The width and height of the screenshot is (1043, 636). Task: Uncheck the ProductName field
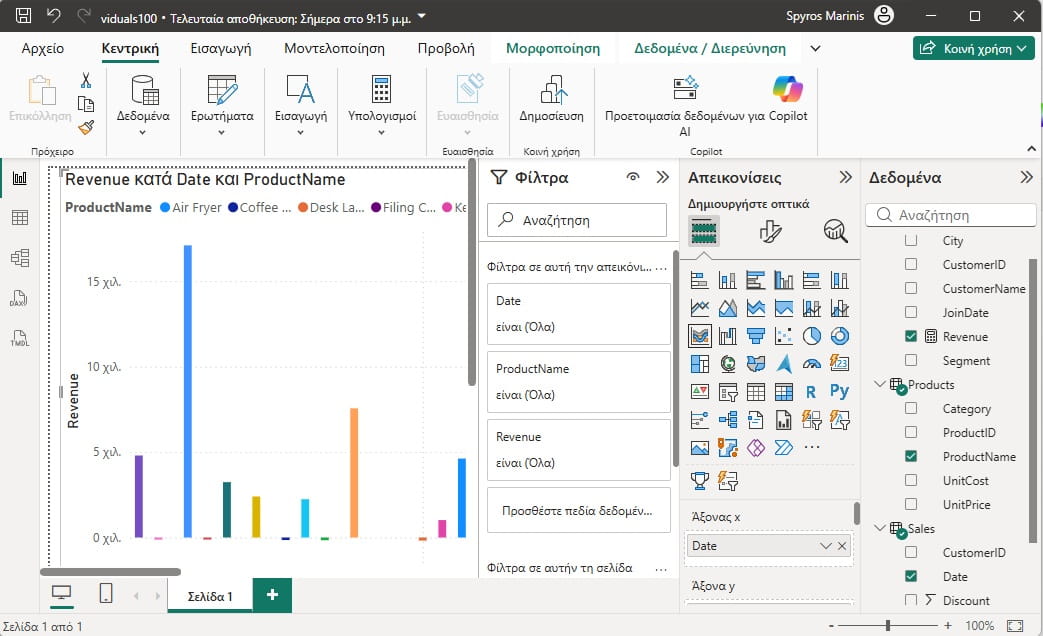pos(911,456)
